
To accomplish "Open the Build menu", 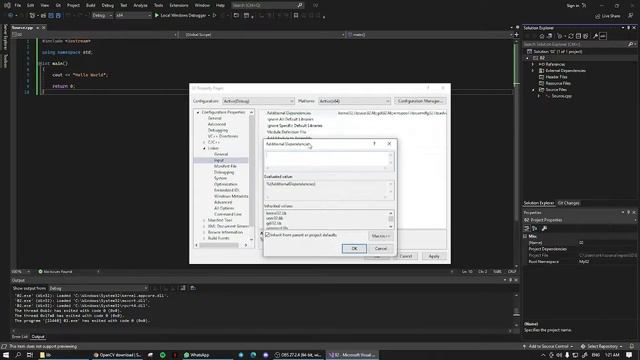I will (91, 5).
